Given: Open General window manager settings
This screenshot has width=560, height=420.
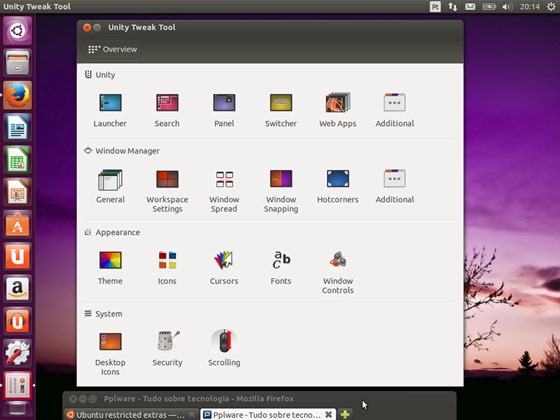Looking at the screenshot, I should pos(110,186).
